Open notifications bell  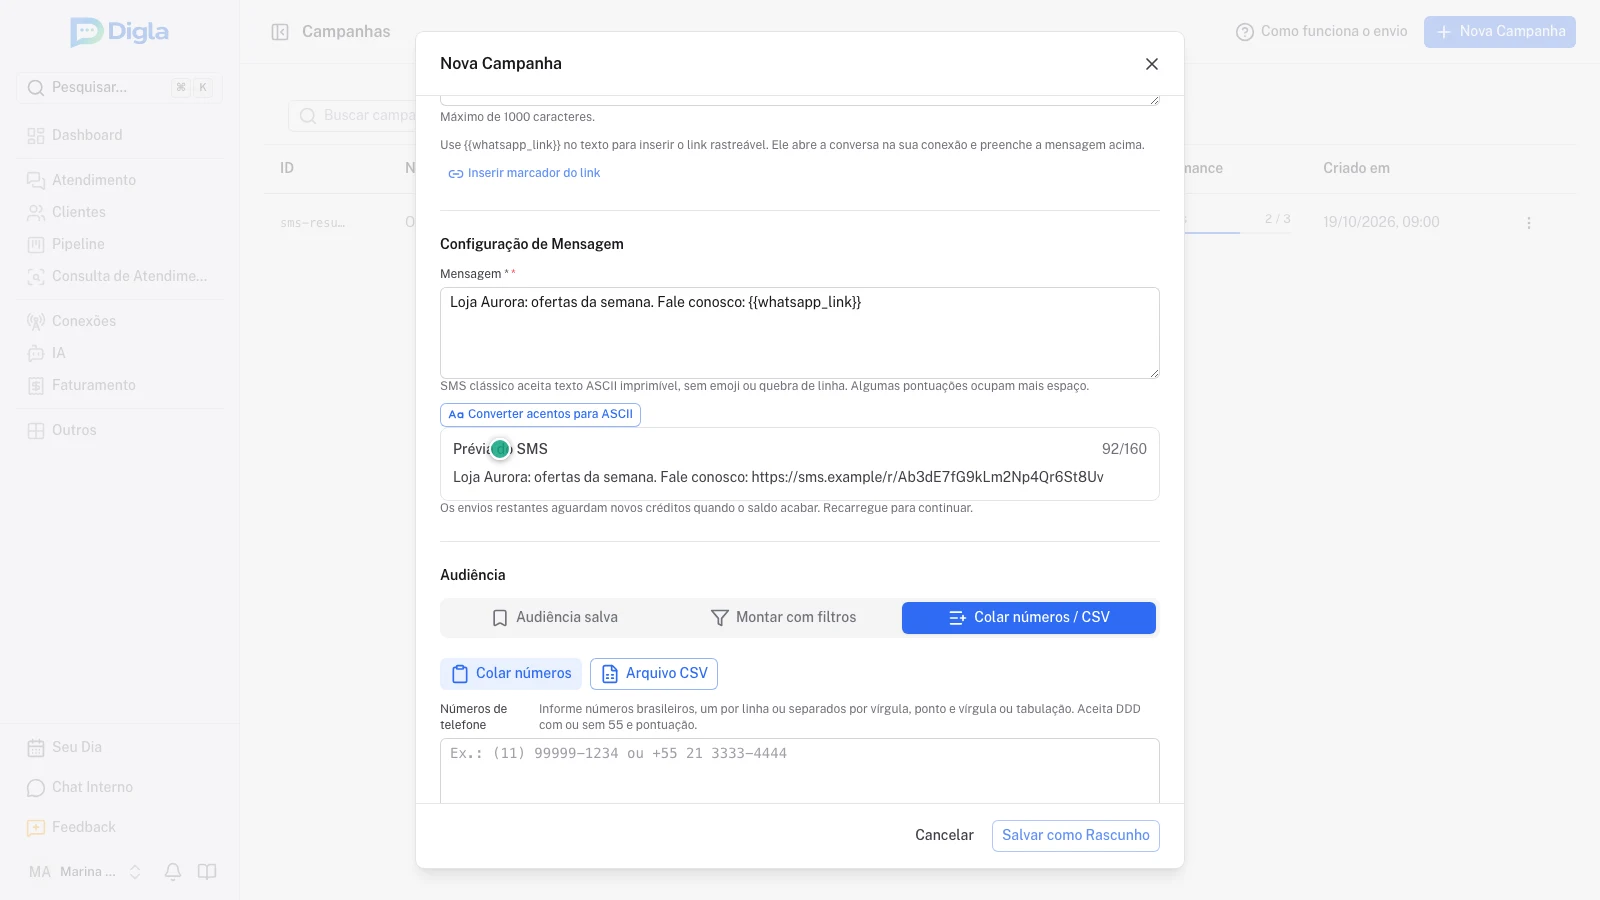pyautogui.click(x=173, y=872)
